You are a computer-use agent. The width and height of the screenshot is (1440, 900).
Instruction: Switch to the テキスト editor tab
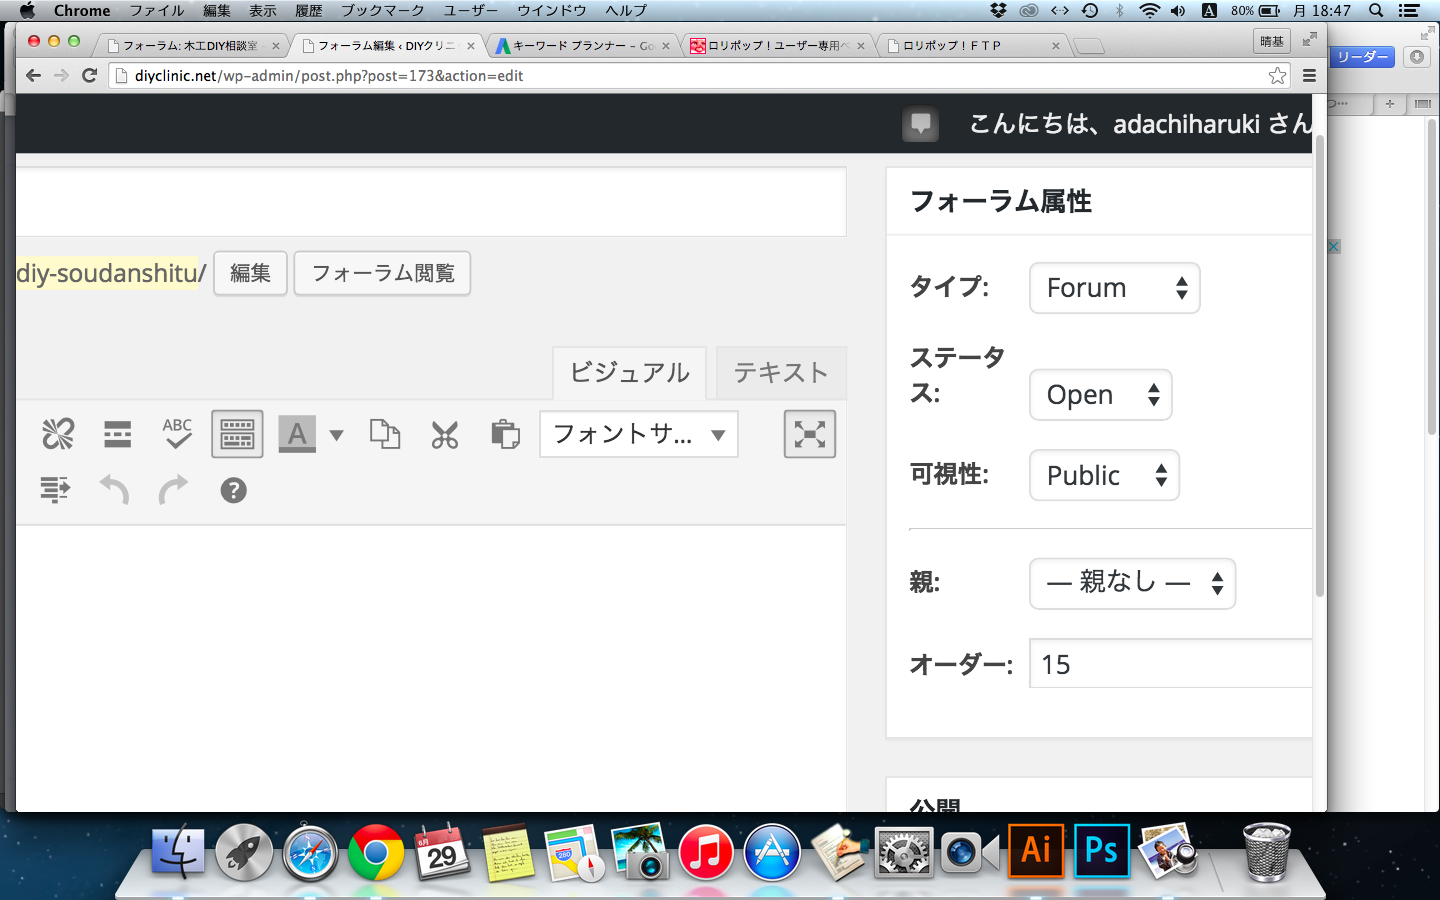[781, 372]
